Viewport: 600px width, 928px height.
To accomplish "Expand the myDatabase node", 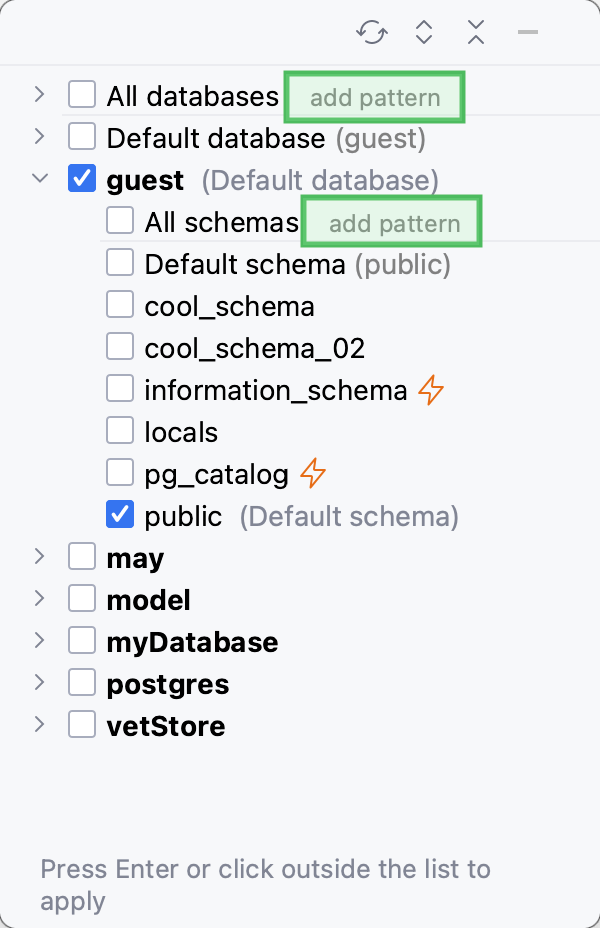I will click(39, 640).
